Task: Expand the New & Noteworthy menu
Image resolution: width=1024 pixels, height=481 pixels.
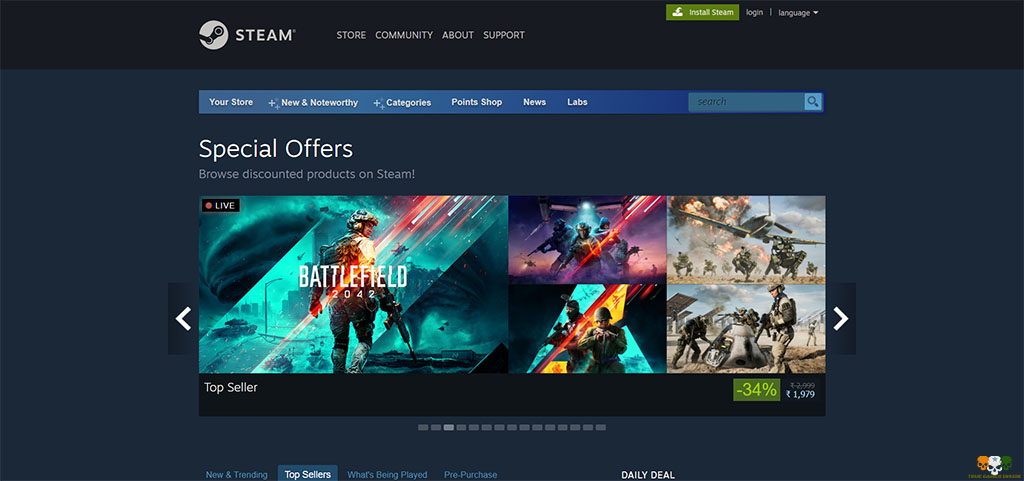Action: point(319,102)
